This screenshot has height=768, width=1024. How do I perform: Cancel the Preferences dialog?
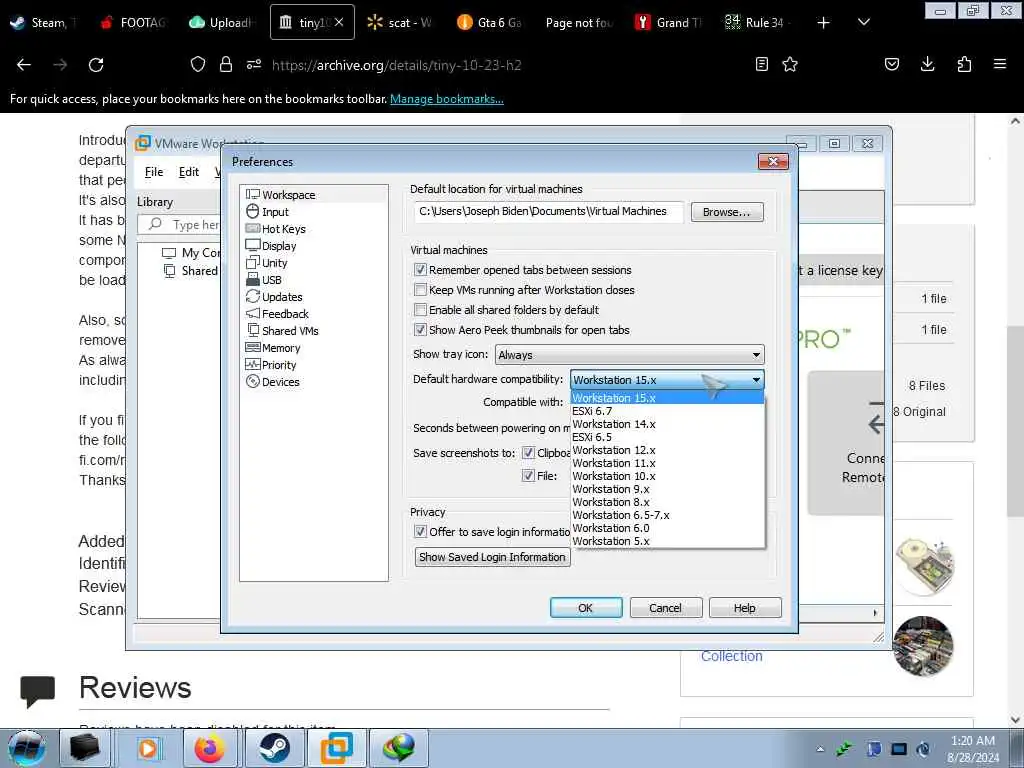(x=665, y=608)
